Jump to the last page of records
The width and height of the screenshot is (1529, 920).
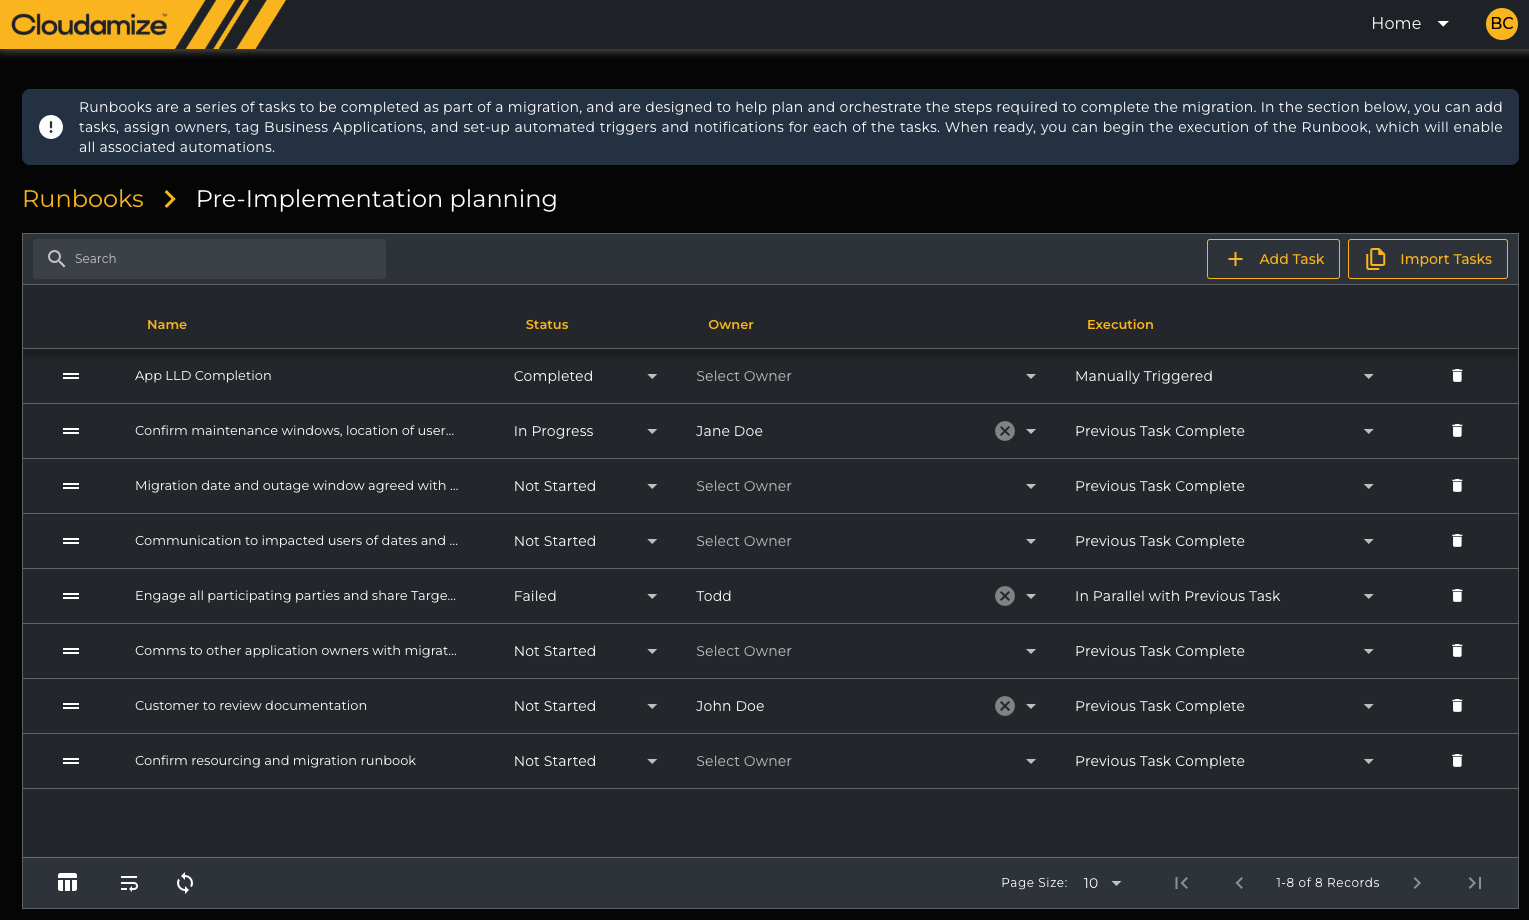pyautogui.click(x=1475, y=883)
